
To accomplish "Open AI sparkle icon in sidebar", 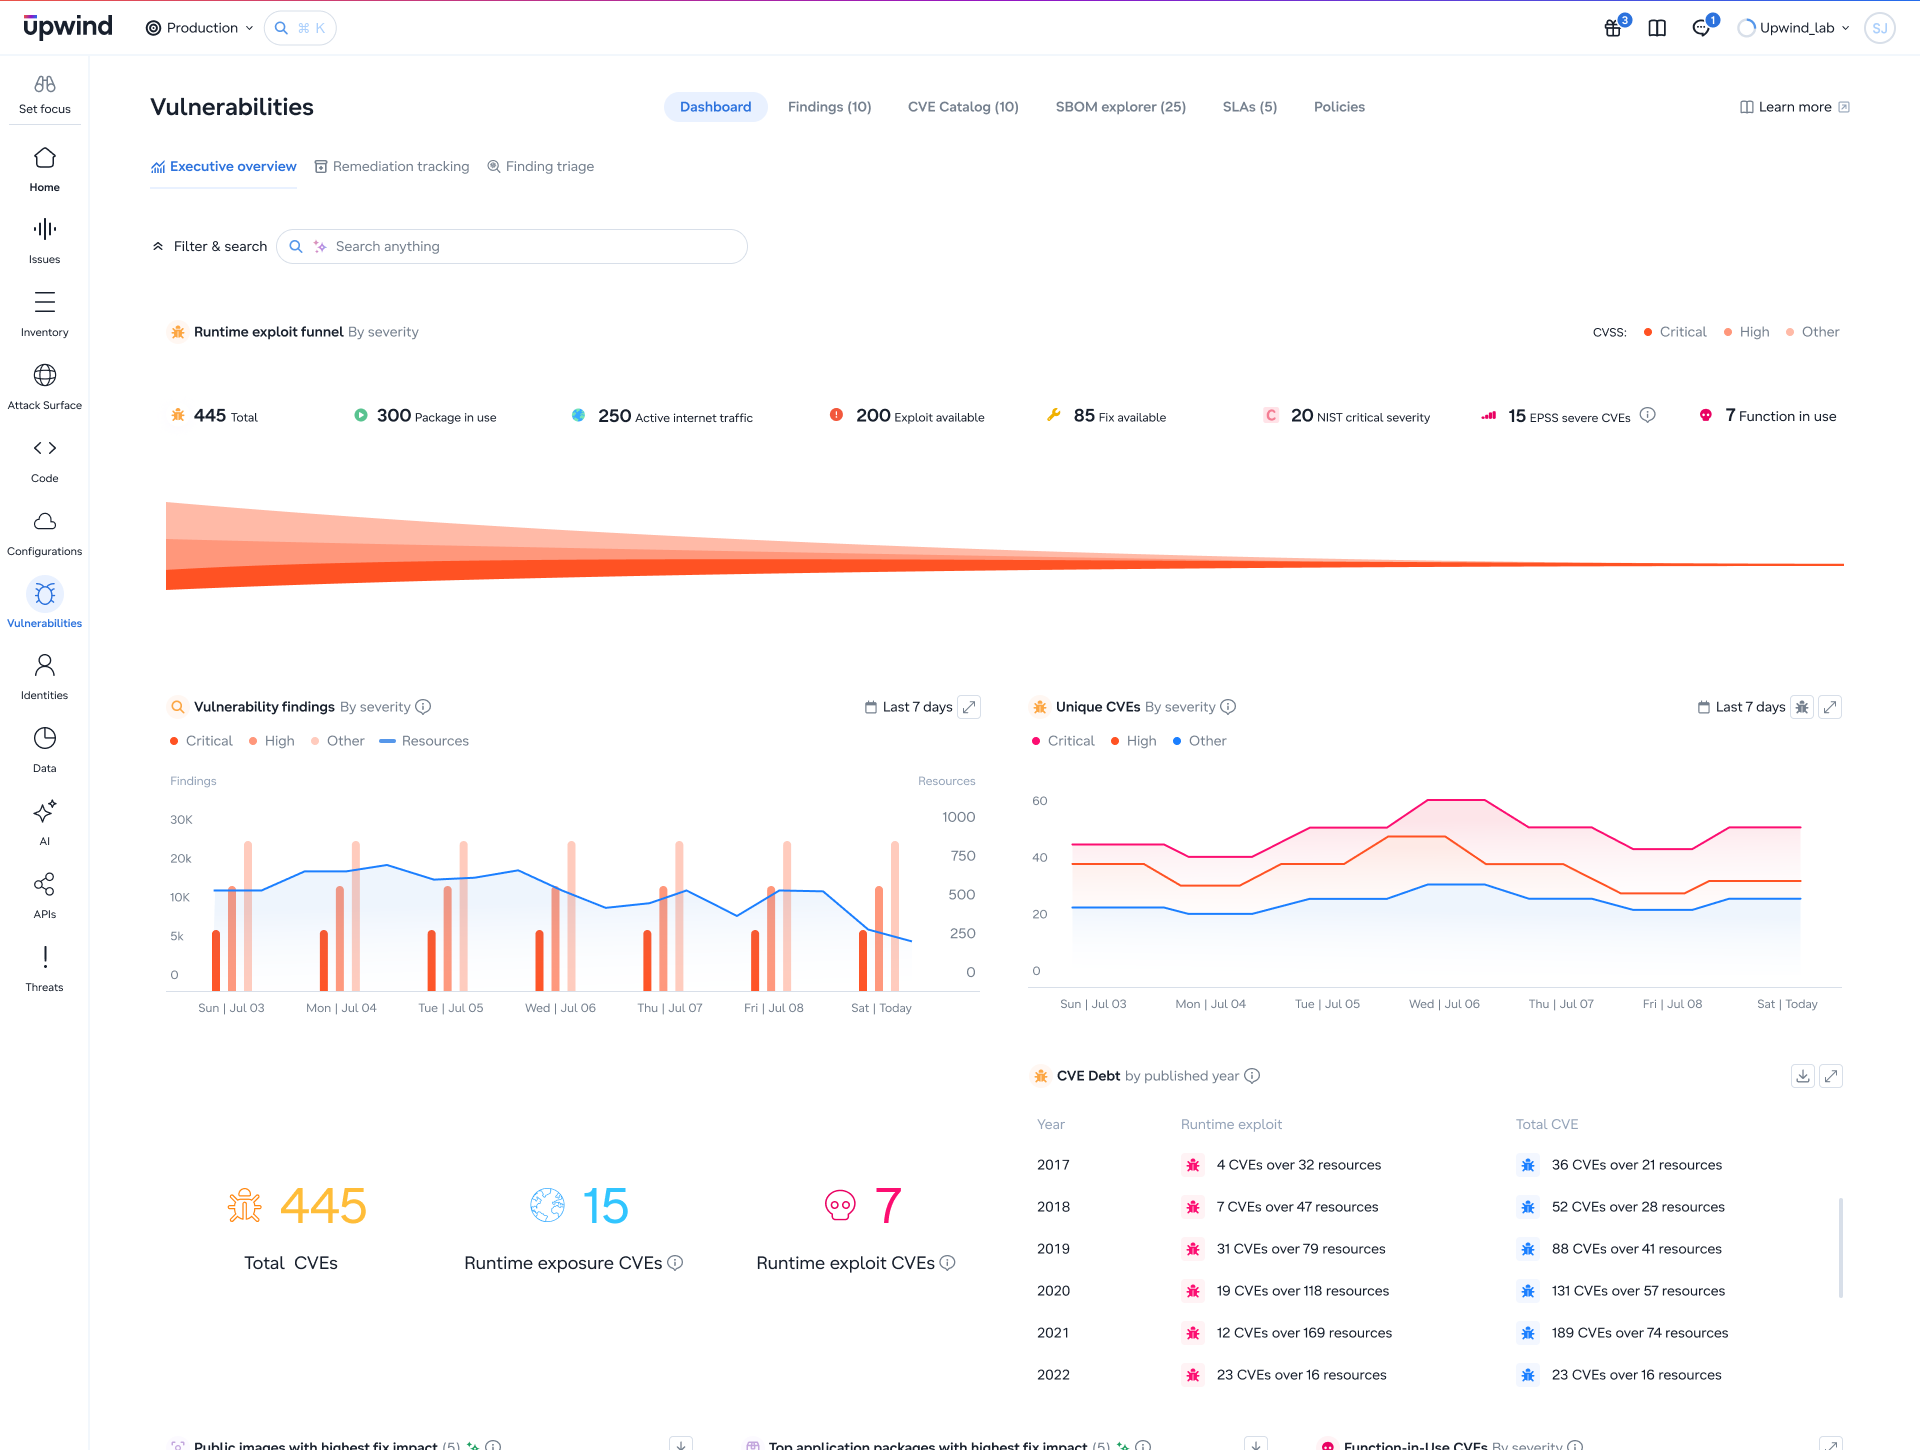I will click(45, 811).
